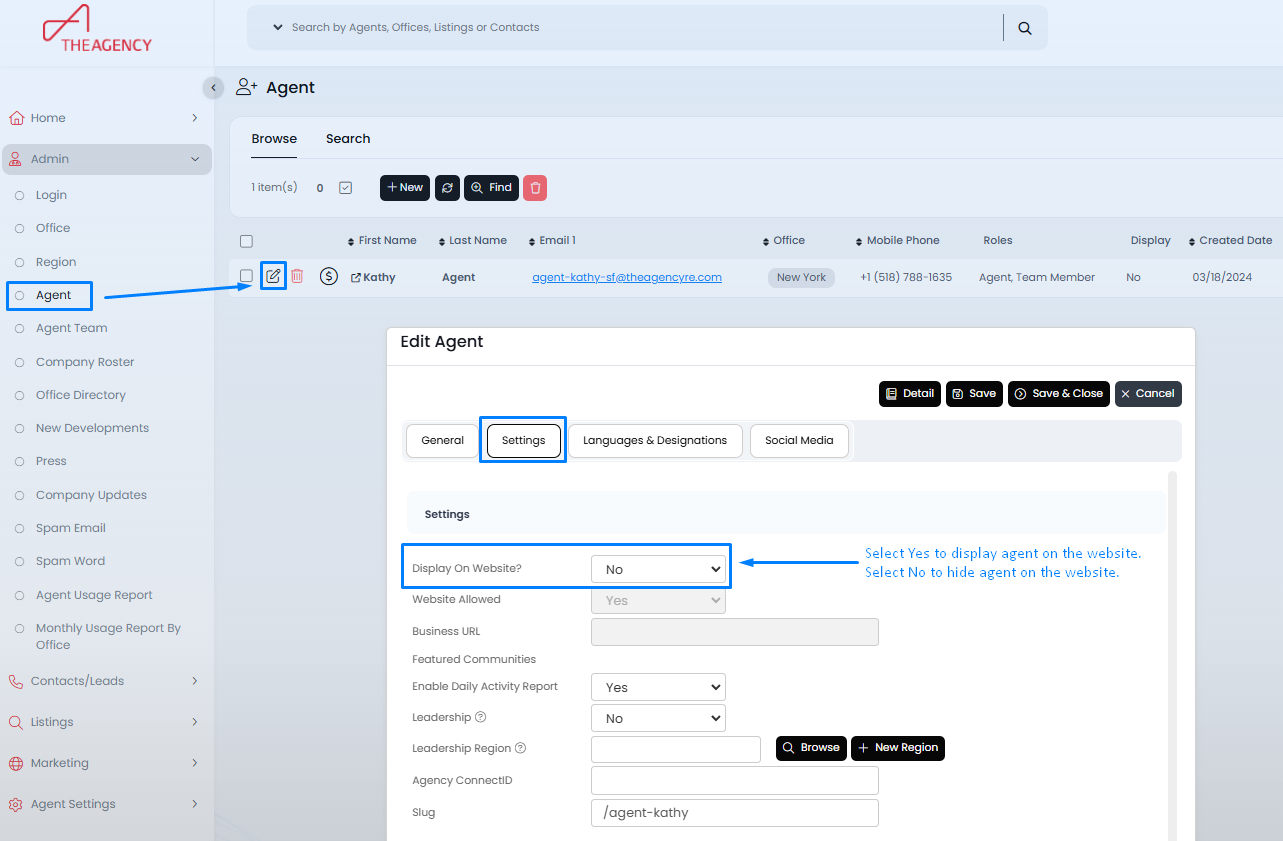This screenshot has height=841, width=1283.
Task: Open the Social Media tab
Action: 799,441
